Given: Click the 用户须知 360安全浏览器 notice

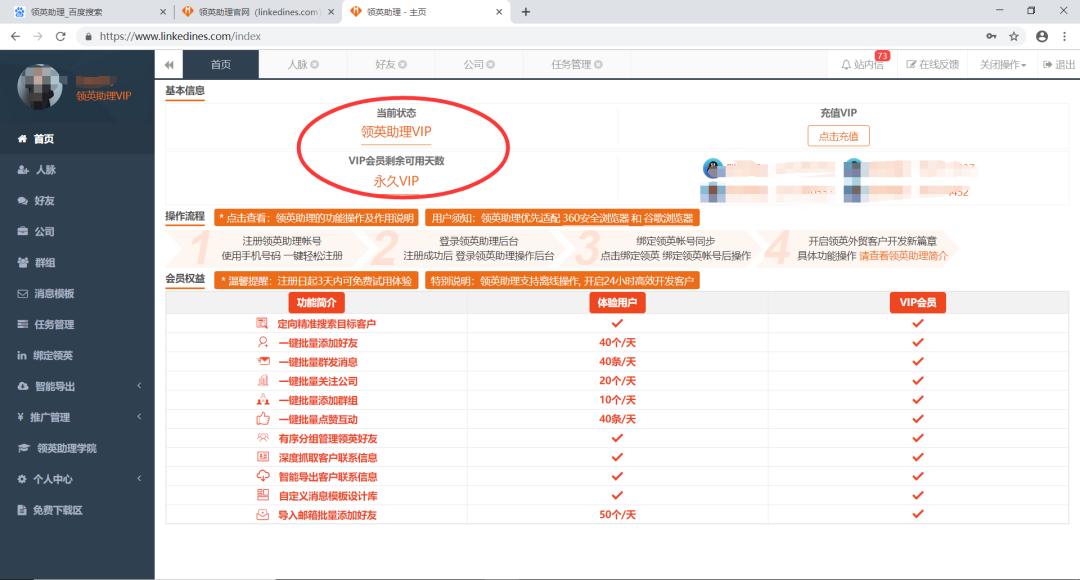Looking at the screenshot, I should coord(562,218).
